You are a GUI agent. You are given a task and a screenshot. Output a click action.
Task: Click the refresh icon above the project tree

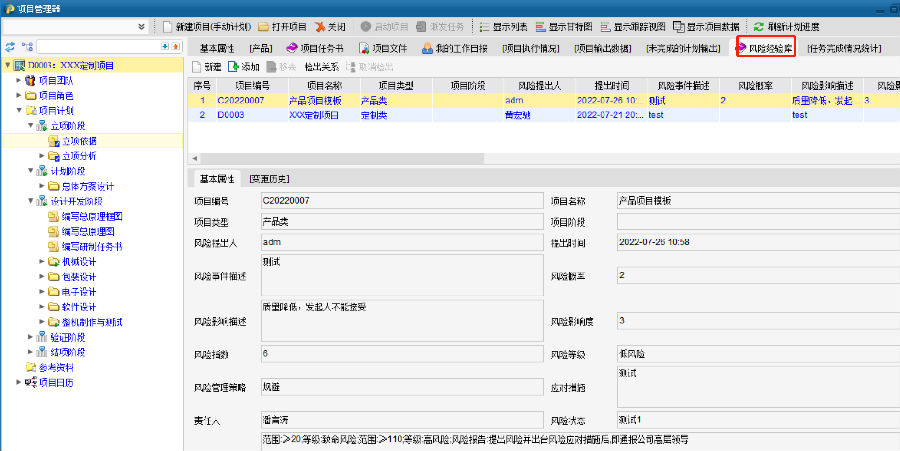pyautogui.click(x=10, y=47)
